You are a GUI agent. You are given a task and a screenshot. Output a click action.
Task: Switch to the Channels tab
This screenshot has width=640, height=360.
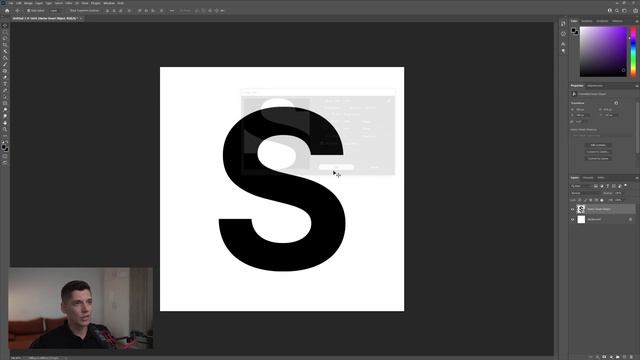(588, 178)
